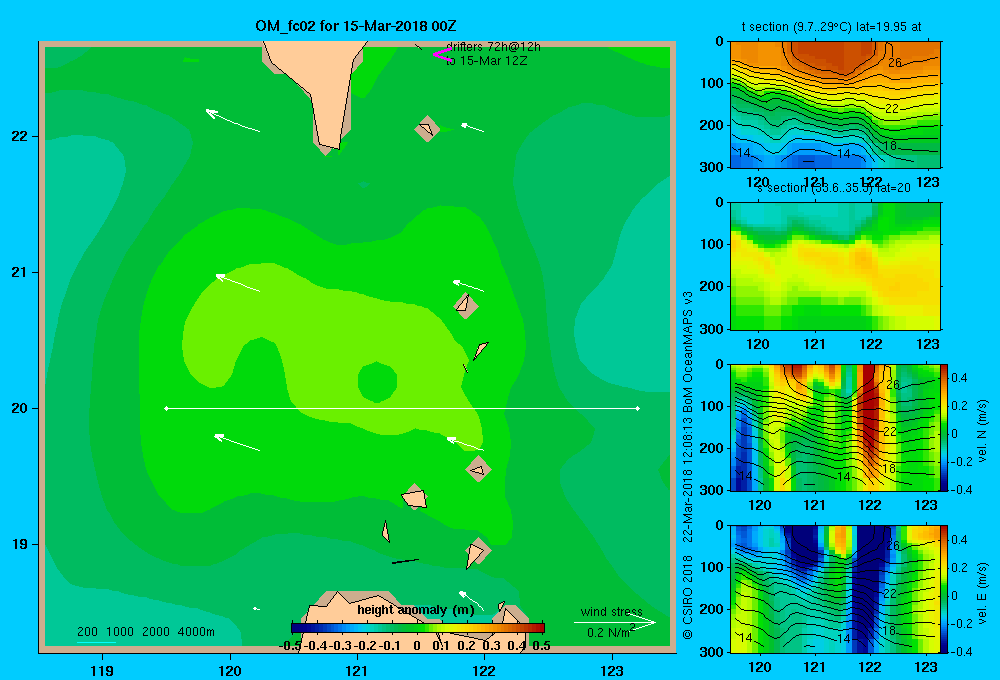Viewport: 1000px width, 680px height.
Task: Click the '0.4' tick on the vel. N scale
Action: (959, 378)
